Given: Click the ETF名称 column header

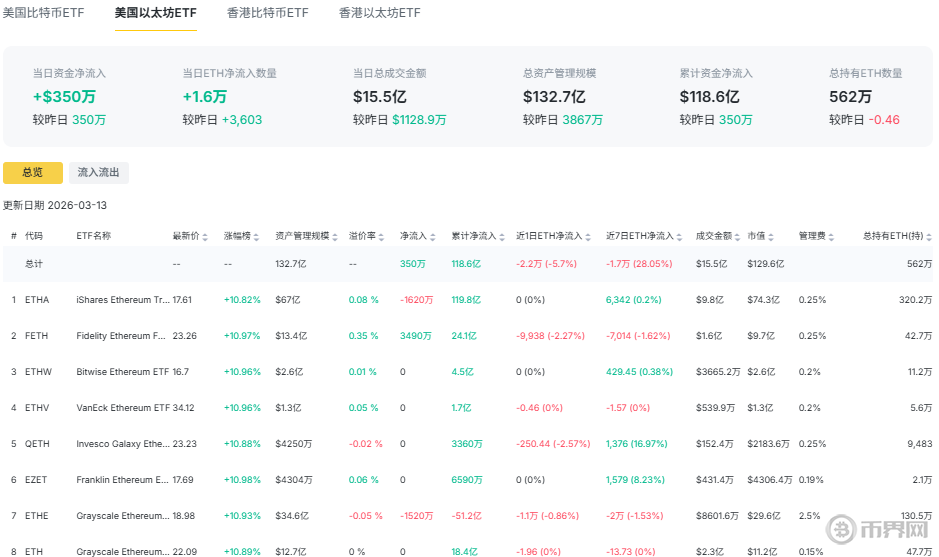Looking at the screenshot, I should [x=93, y=236].
